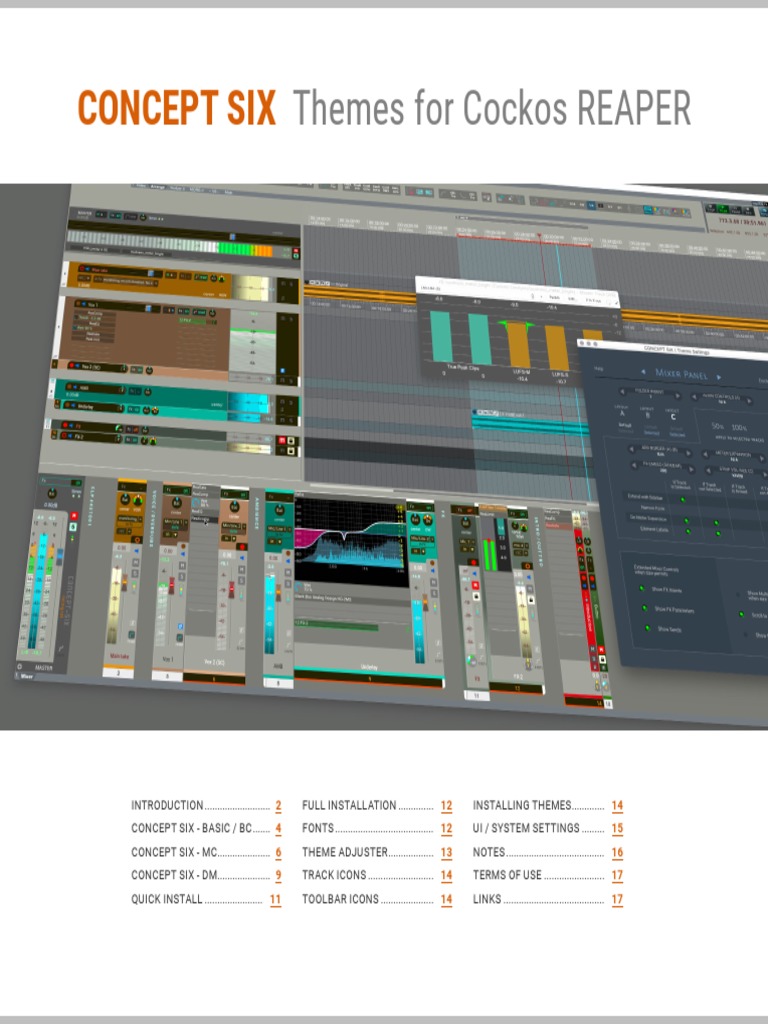Click the 100% button in Theme Settings
768x1024 pixels.
(739, 428)
